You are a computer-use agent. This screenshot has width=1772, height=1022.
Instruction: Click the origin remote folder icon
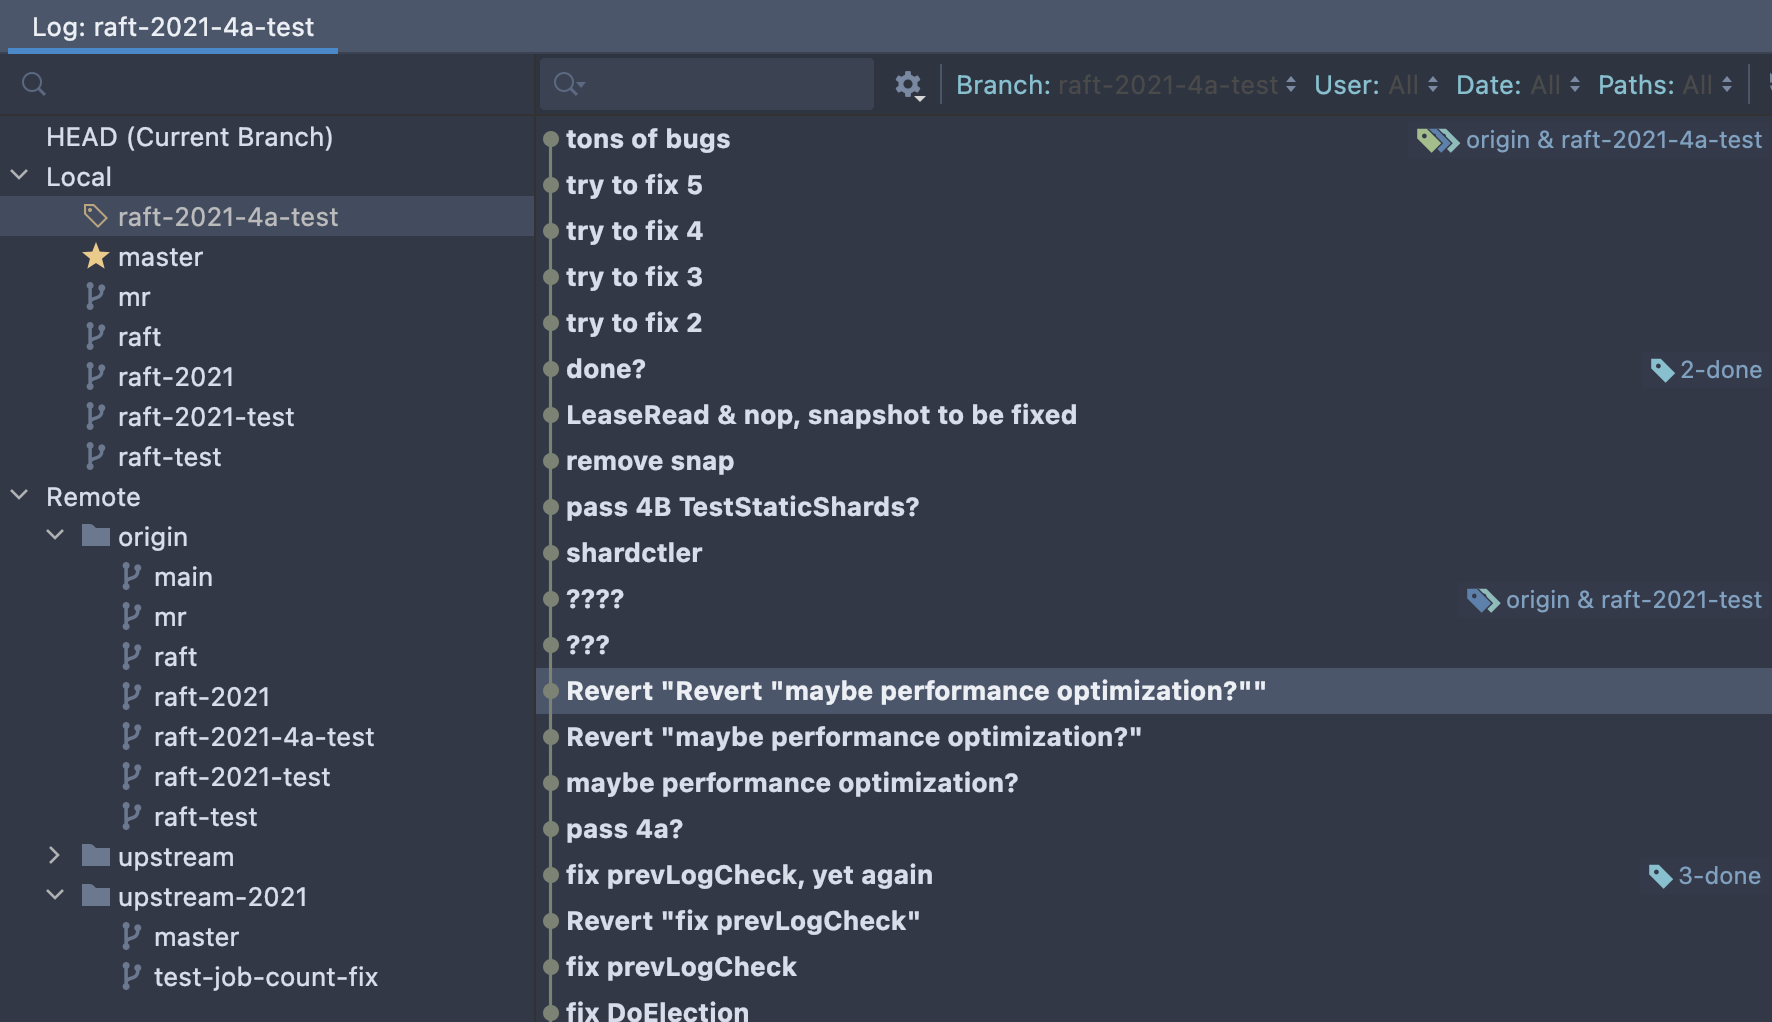point(96,537)
